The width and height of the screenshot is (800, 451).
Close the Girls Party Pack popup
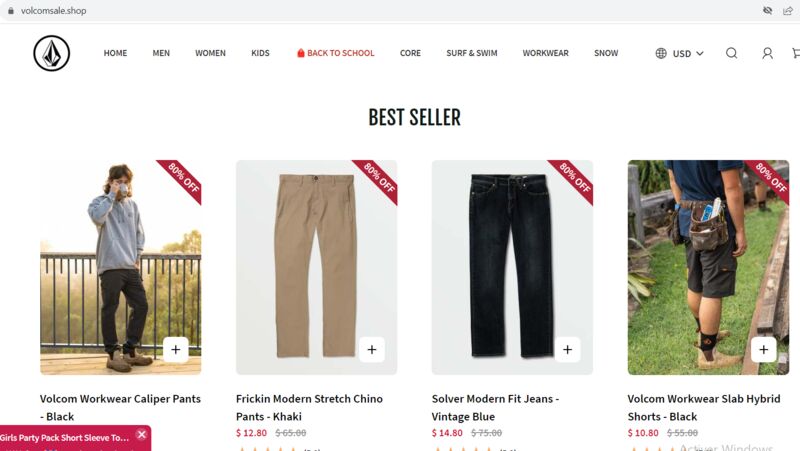coord(142,435)
